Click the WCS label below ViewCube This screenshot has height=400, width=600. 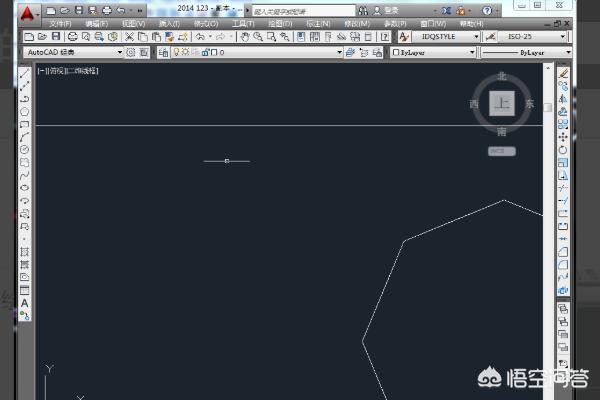tap(501, 151)
